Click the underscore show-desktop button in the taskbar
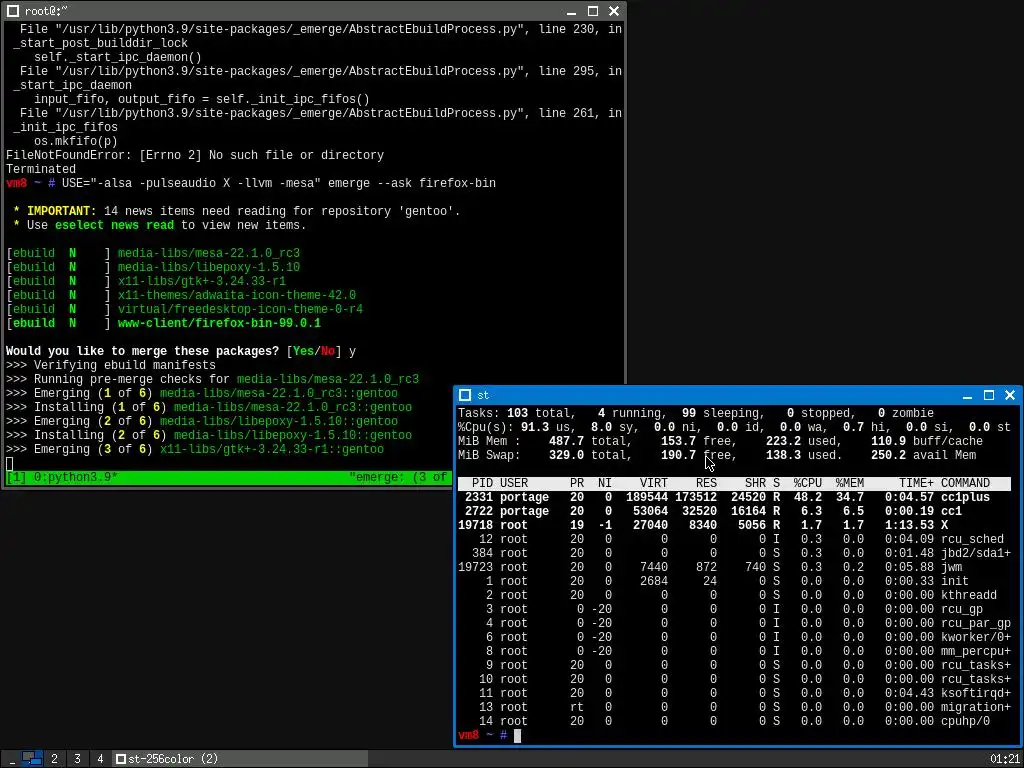The image size is (1024, 768). click(x=11, y=759)
